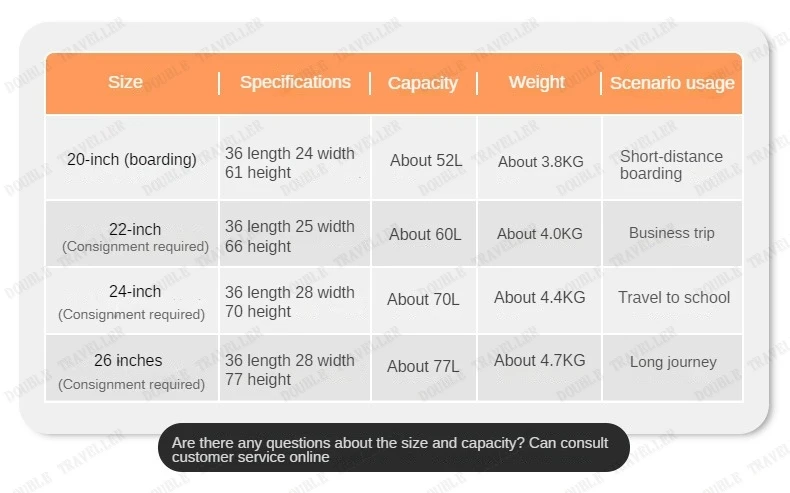Click the Business trip usage cell
The width and height of the screenshot is (790, 493).
click(x=671, y=233)
